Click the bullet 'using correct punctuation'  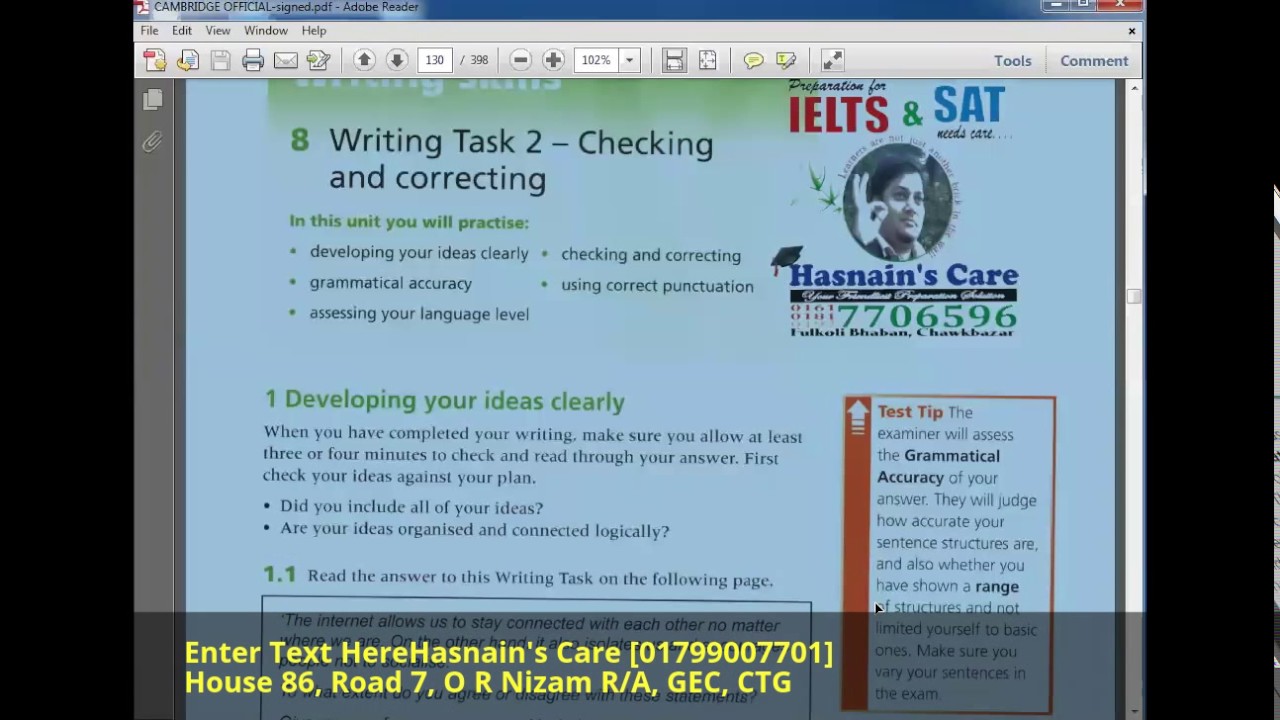pyautogui.click(x=657, y=286)
